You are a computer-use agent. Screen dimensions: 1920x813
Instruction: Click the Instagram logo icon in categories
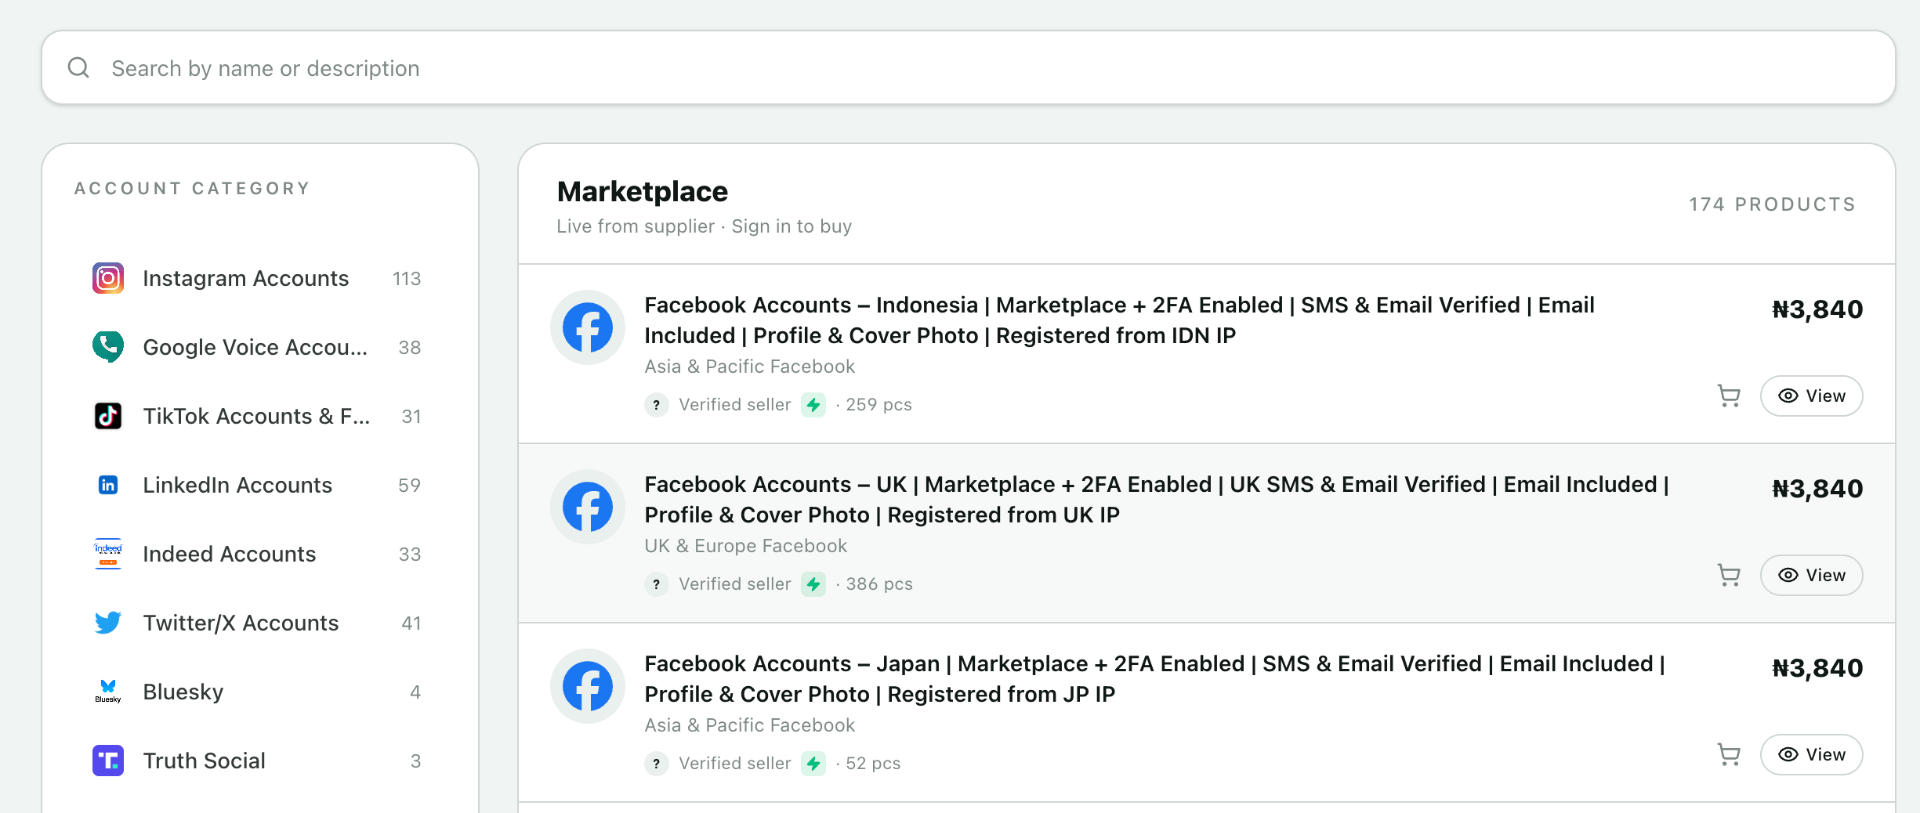click(108, 278)
